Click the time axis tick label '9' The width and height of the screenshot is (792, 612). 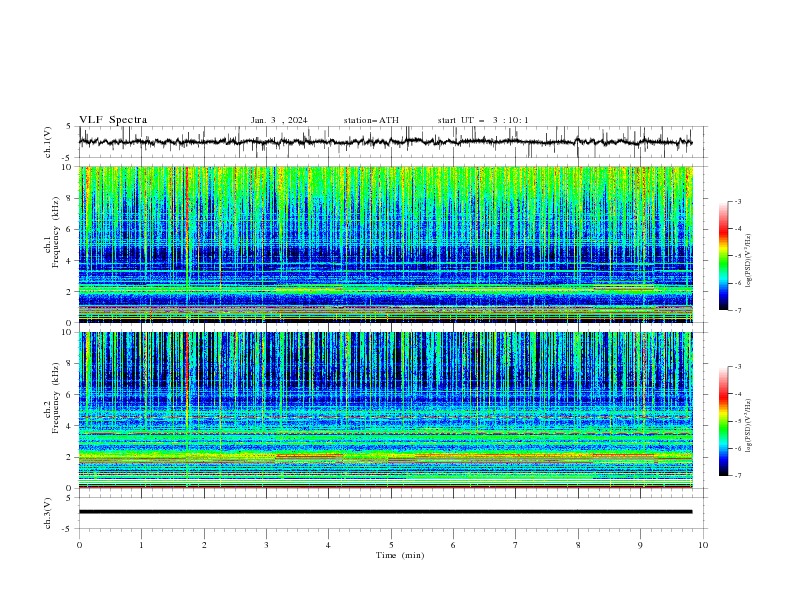coord(640,545)
